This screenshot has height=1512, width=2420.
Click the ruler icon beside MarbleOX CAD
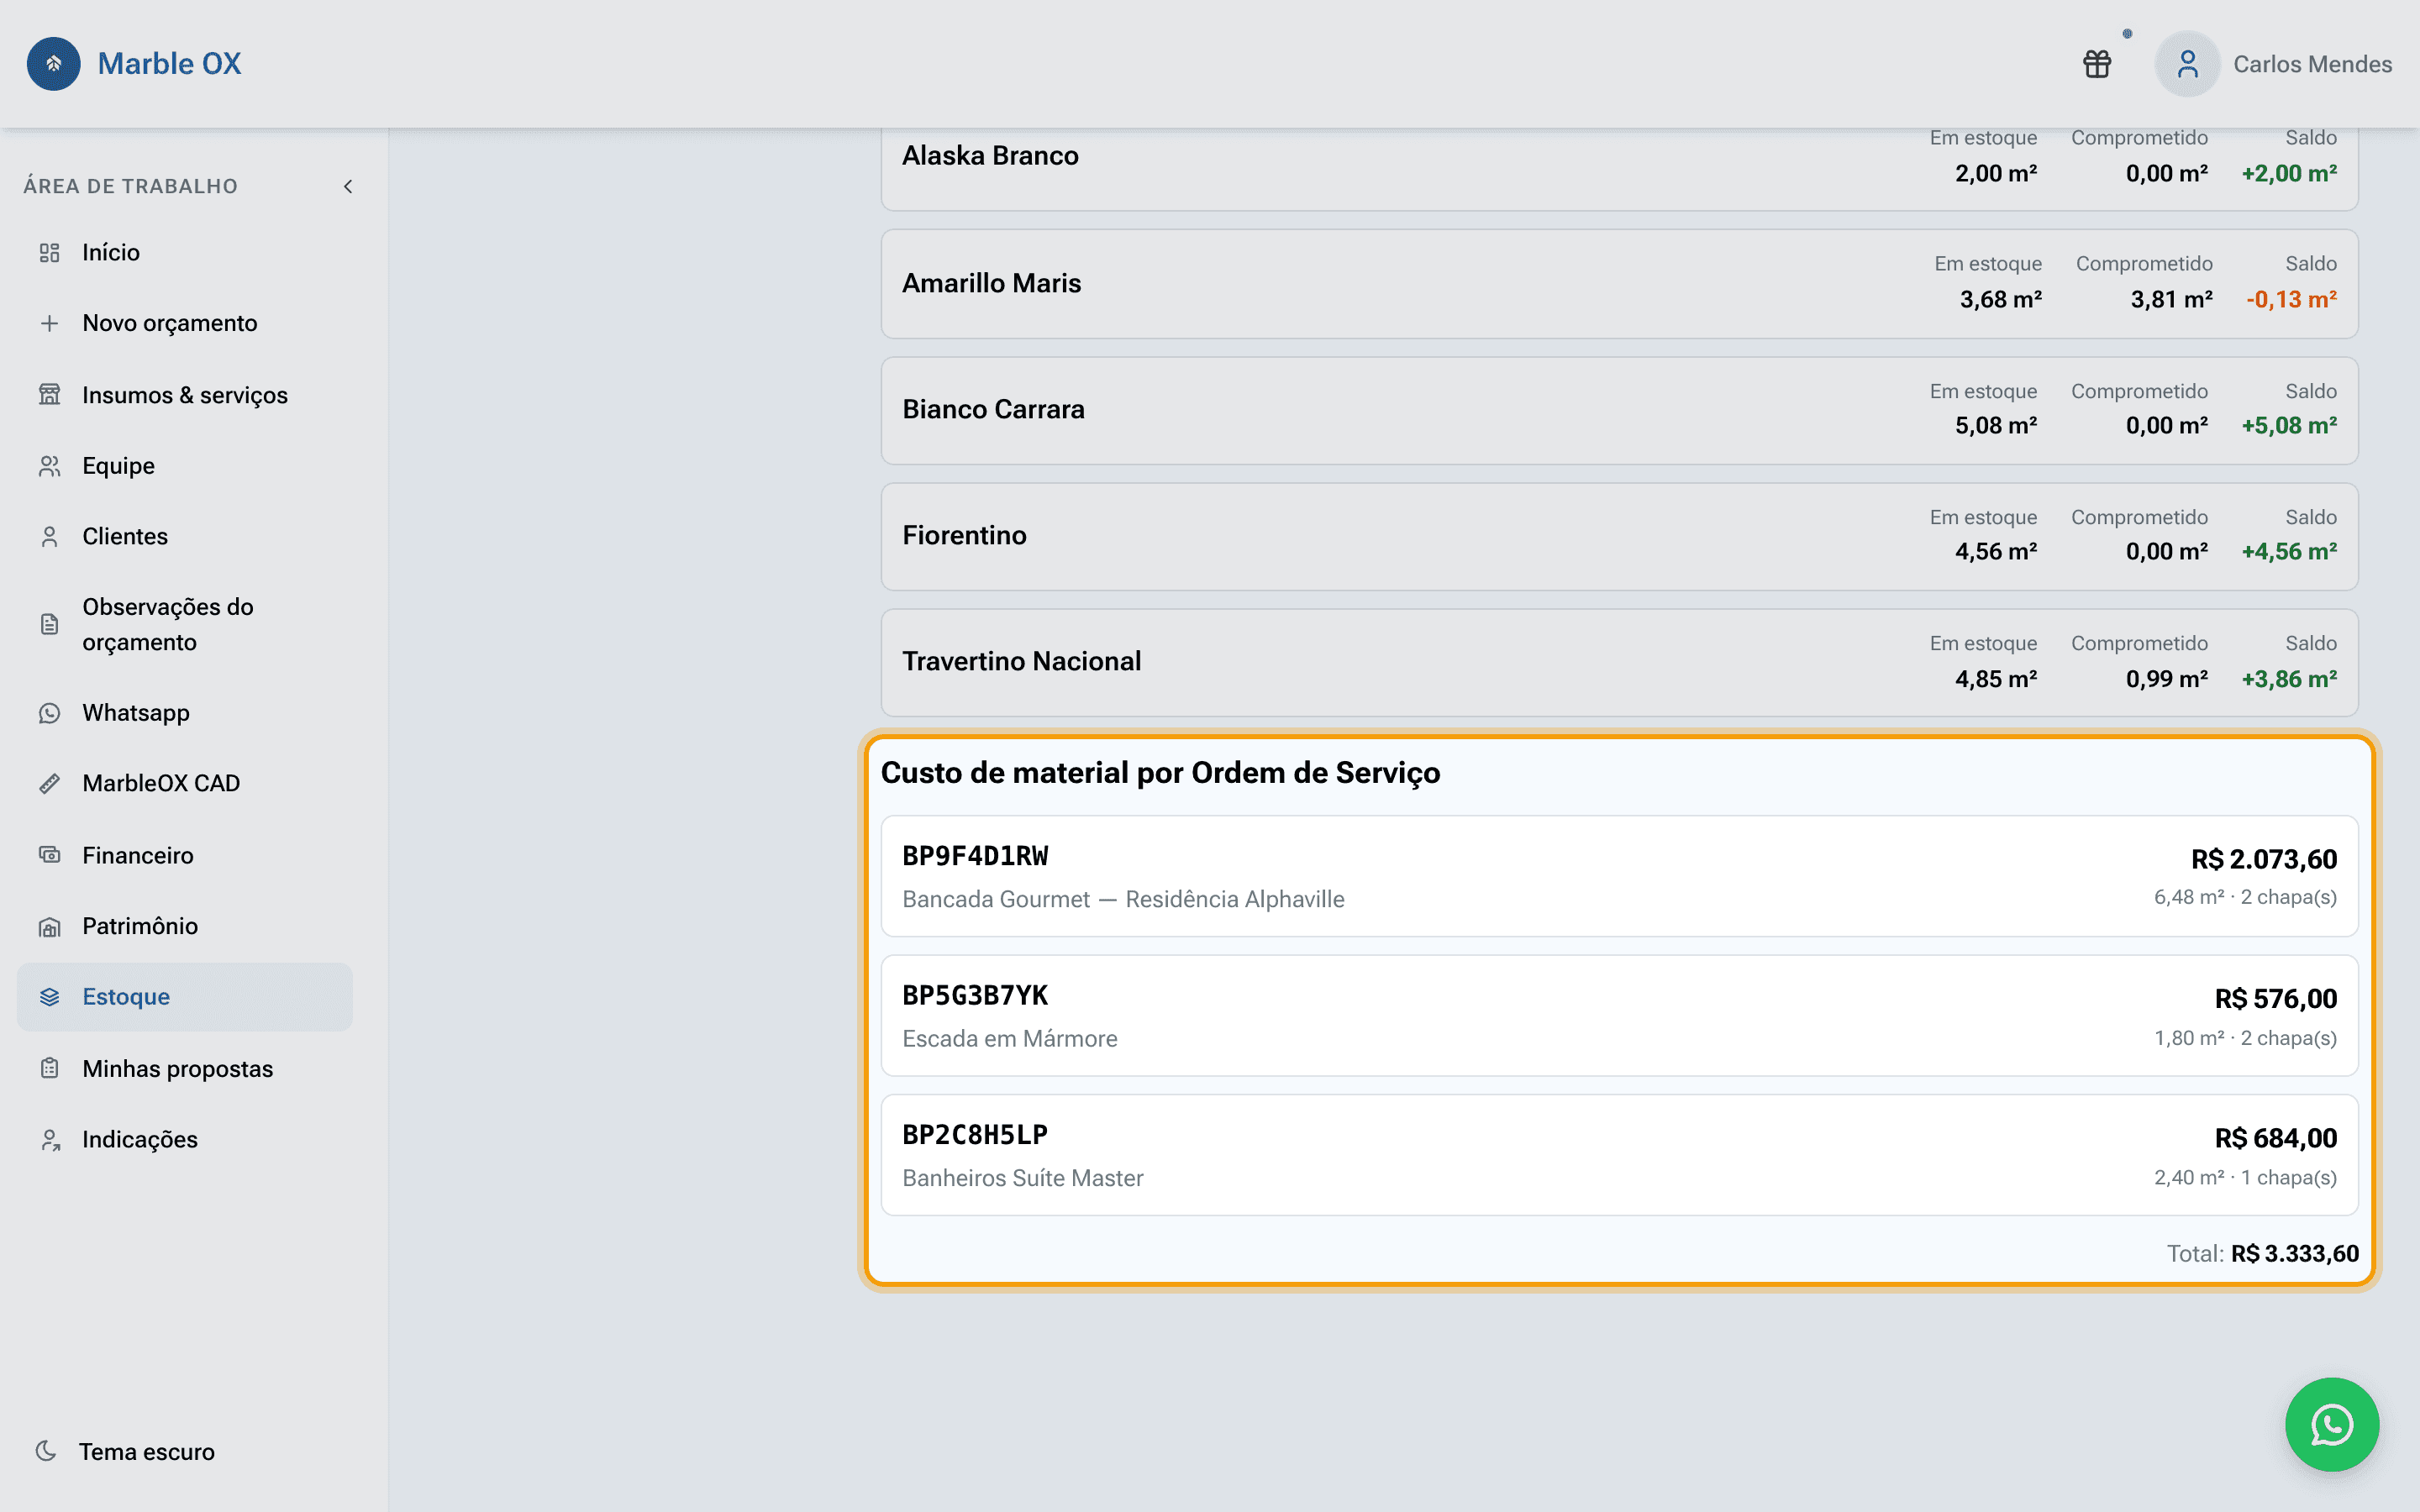click(49, 784)
